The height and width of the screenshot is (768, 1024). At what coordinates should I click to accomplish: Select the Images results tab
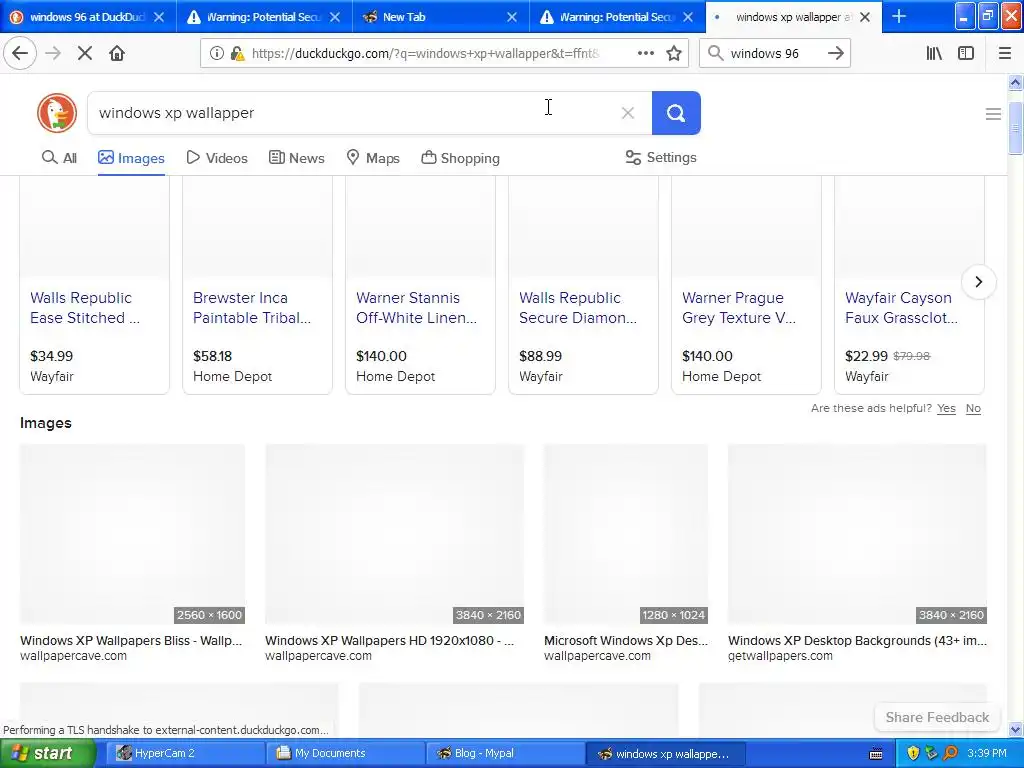pos(131,158)
